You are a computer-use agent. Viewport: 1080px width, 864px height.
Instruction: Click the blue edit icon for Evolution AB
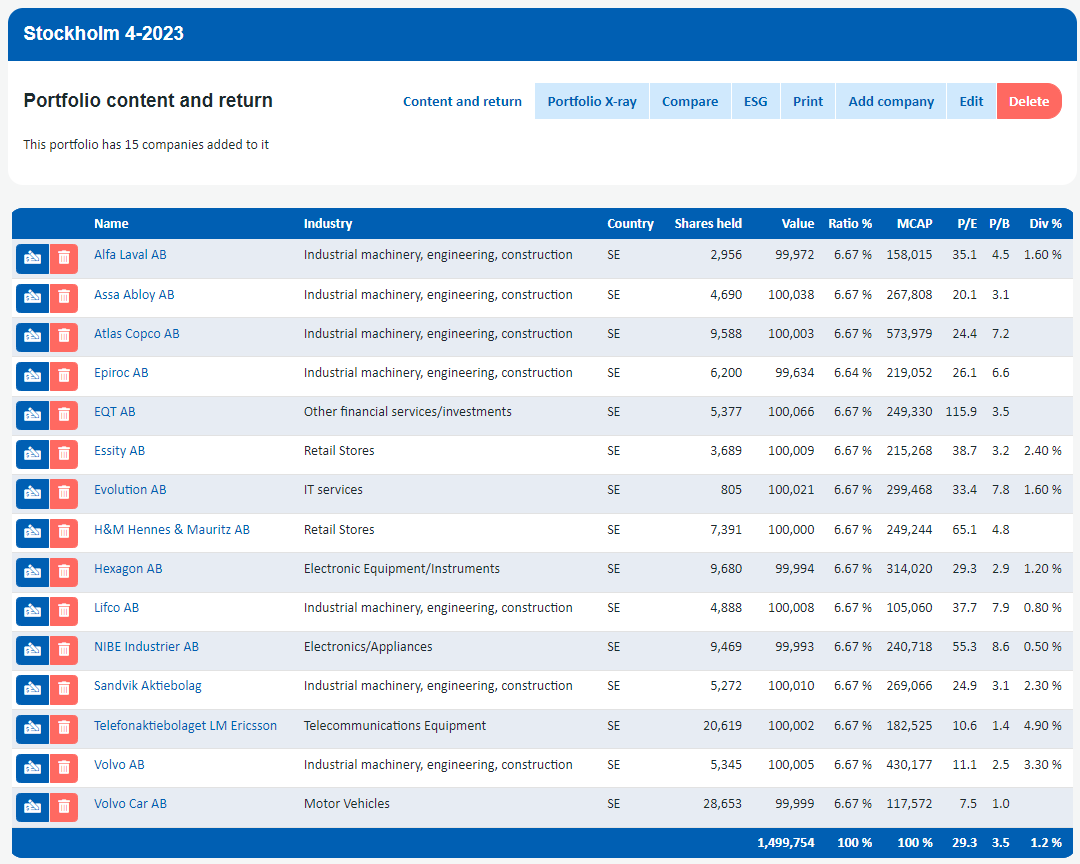point(32,493)
